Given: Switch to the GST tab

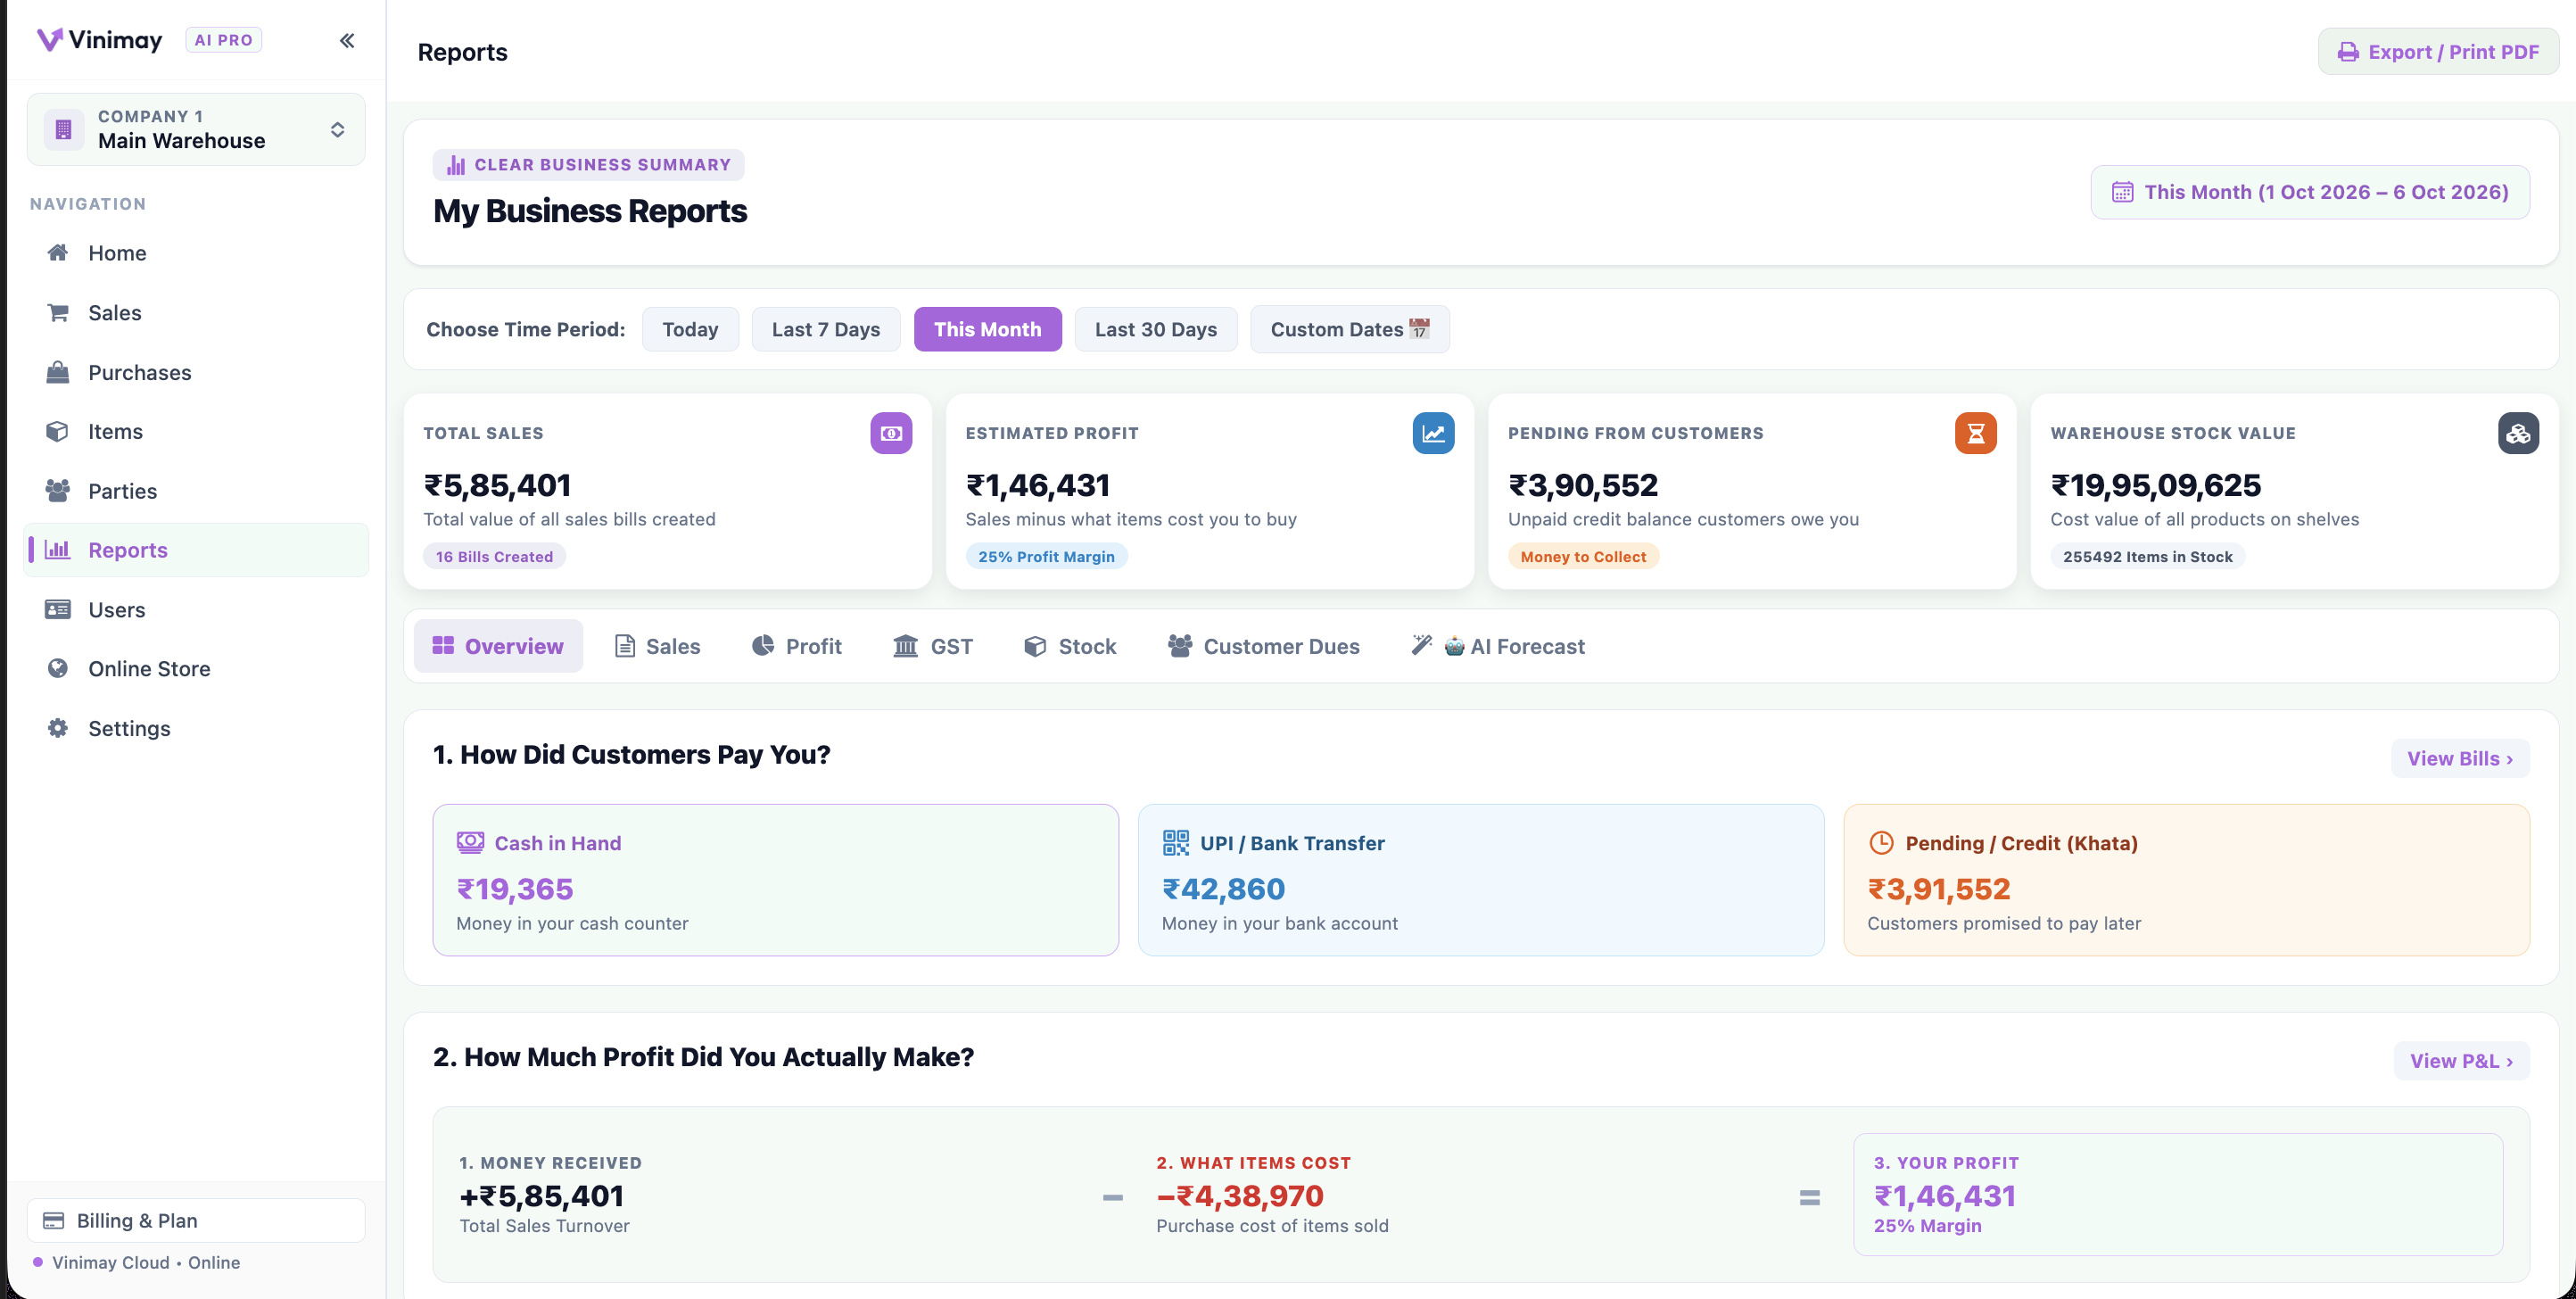Looking at the screenshot, I should tap(932, 646).
